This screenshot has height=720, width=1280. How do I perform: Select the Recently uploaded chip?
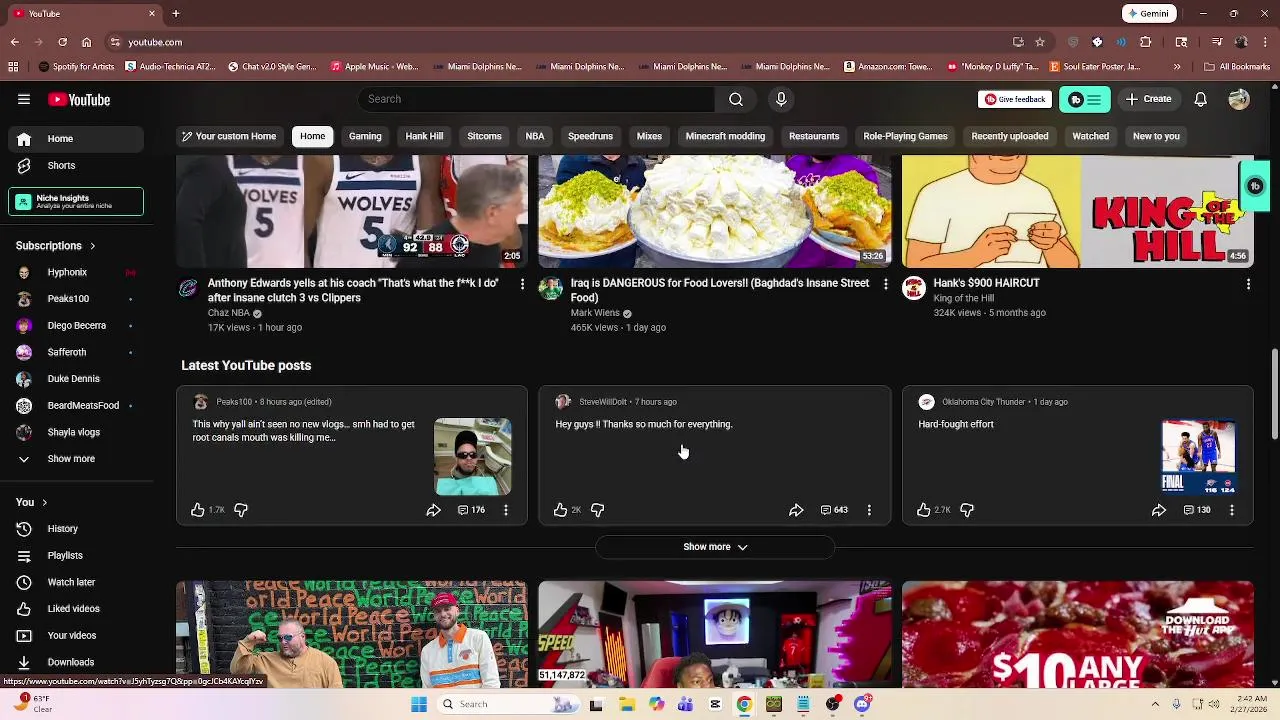[x=1010, y=136]
